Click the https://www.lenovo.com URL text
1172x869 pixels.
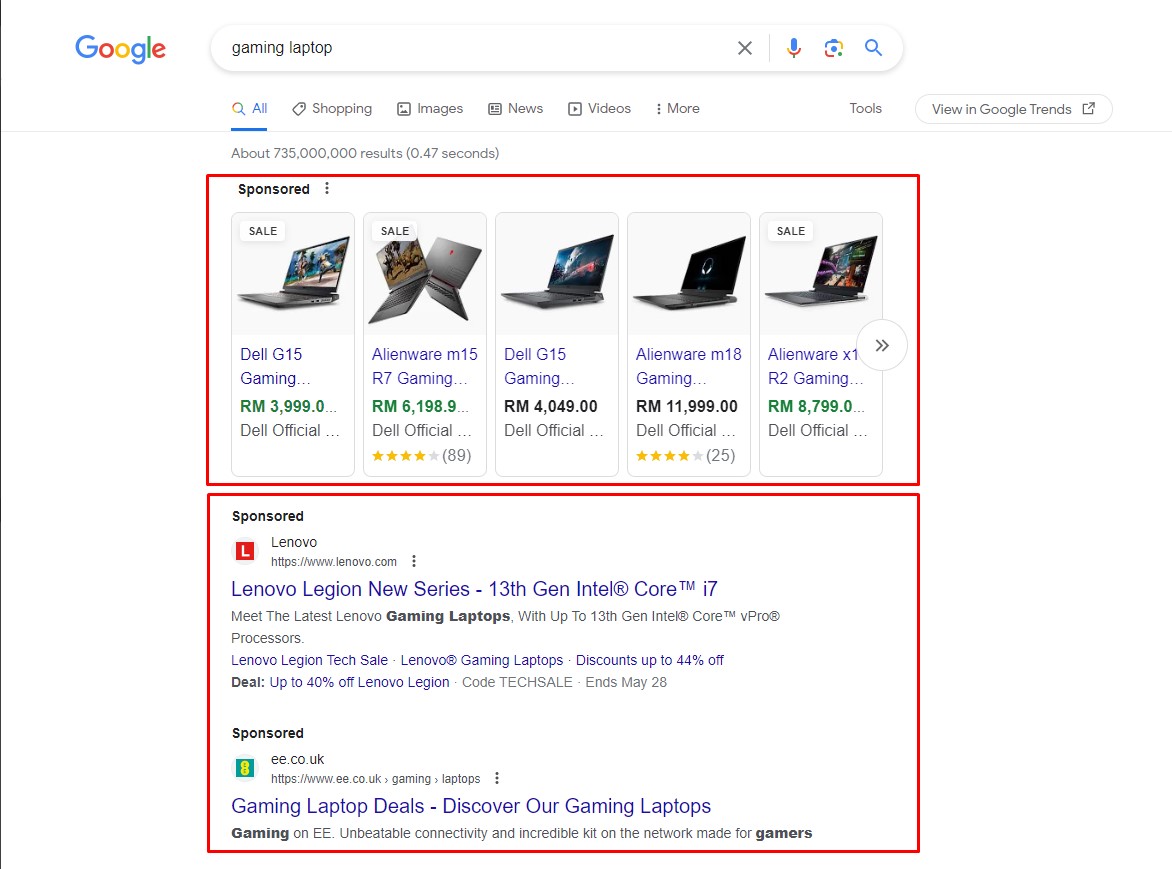[334, 562]
